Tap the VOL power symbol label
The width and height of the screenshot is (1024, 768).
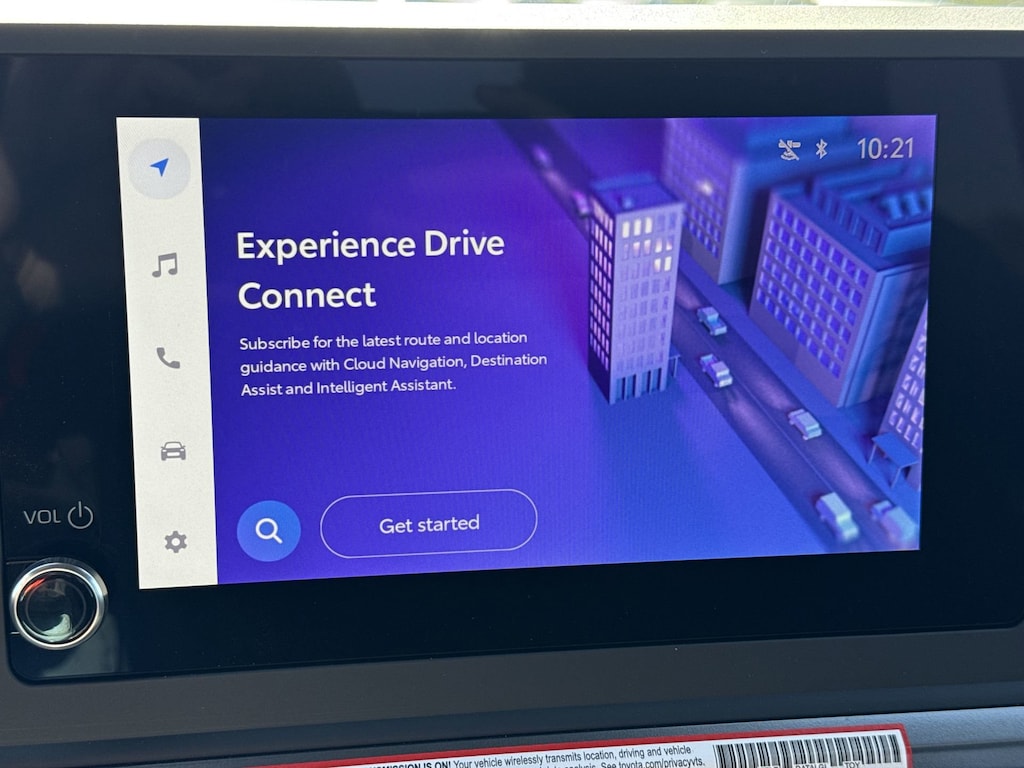click(x=58, y=517)
